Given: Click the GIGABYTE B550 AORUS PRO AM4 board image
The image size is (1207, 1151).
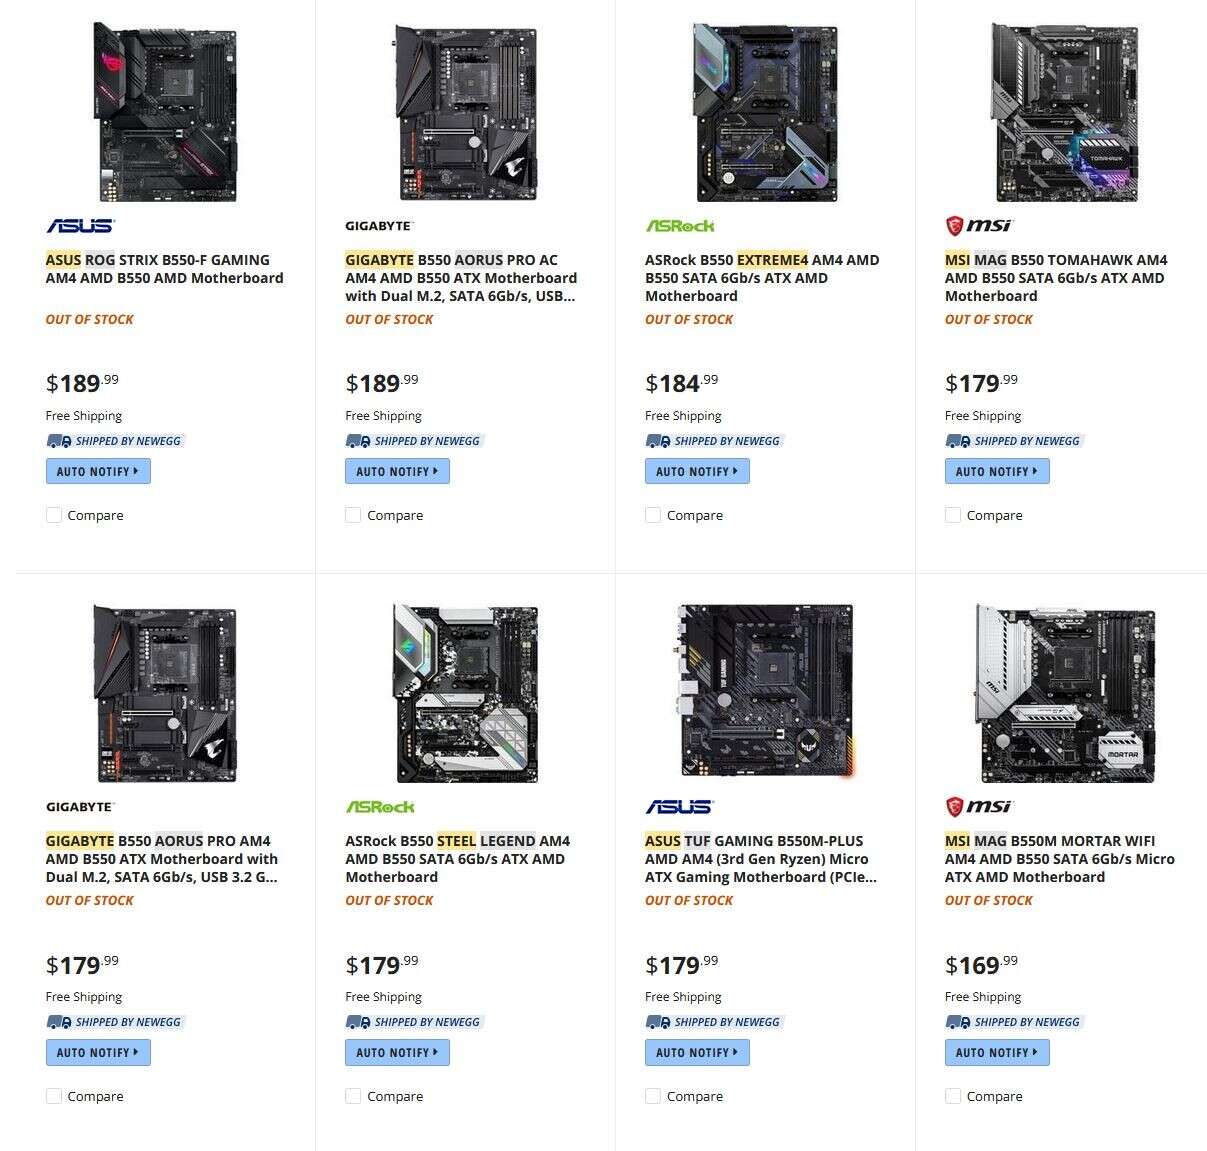Looking at the screenshot, I should click(166, 693).
